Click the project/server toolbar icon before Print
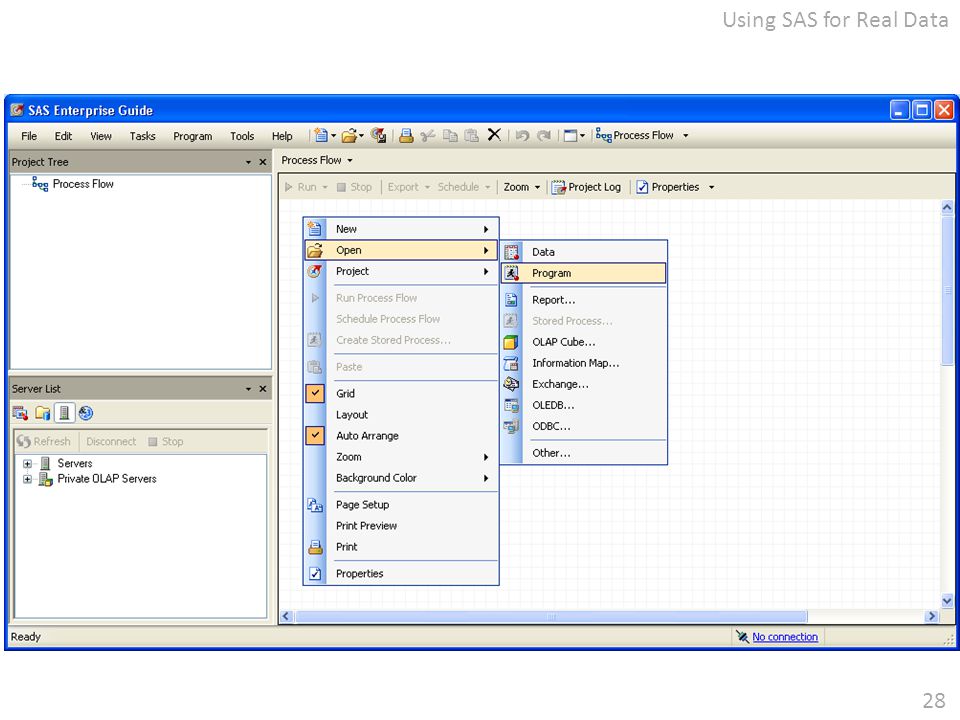 pos(378,135)
